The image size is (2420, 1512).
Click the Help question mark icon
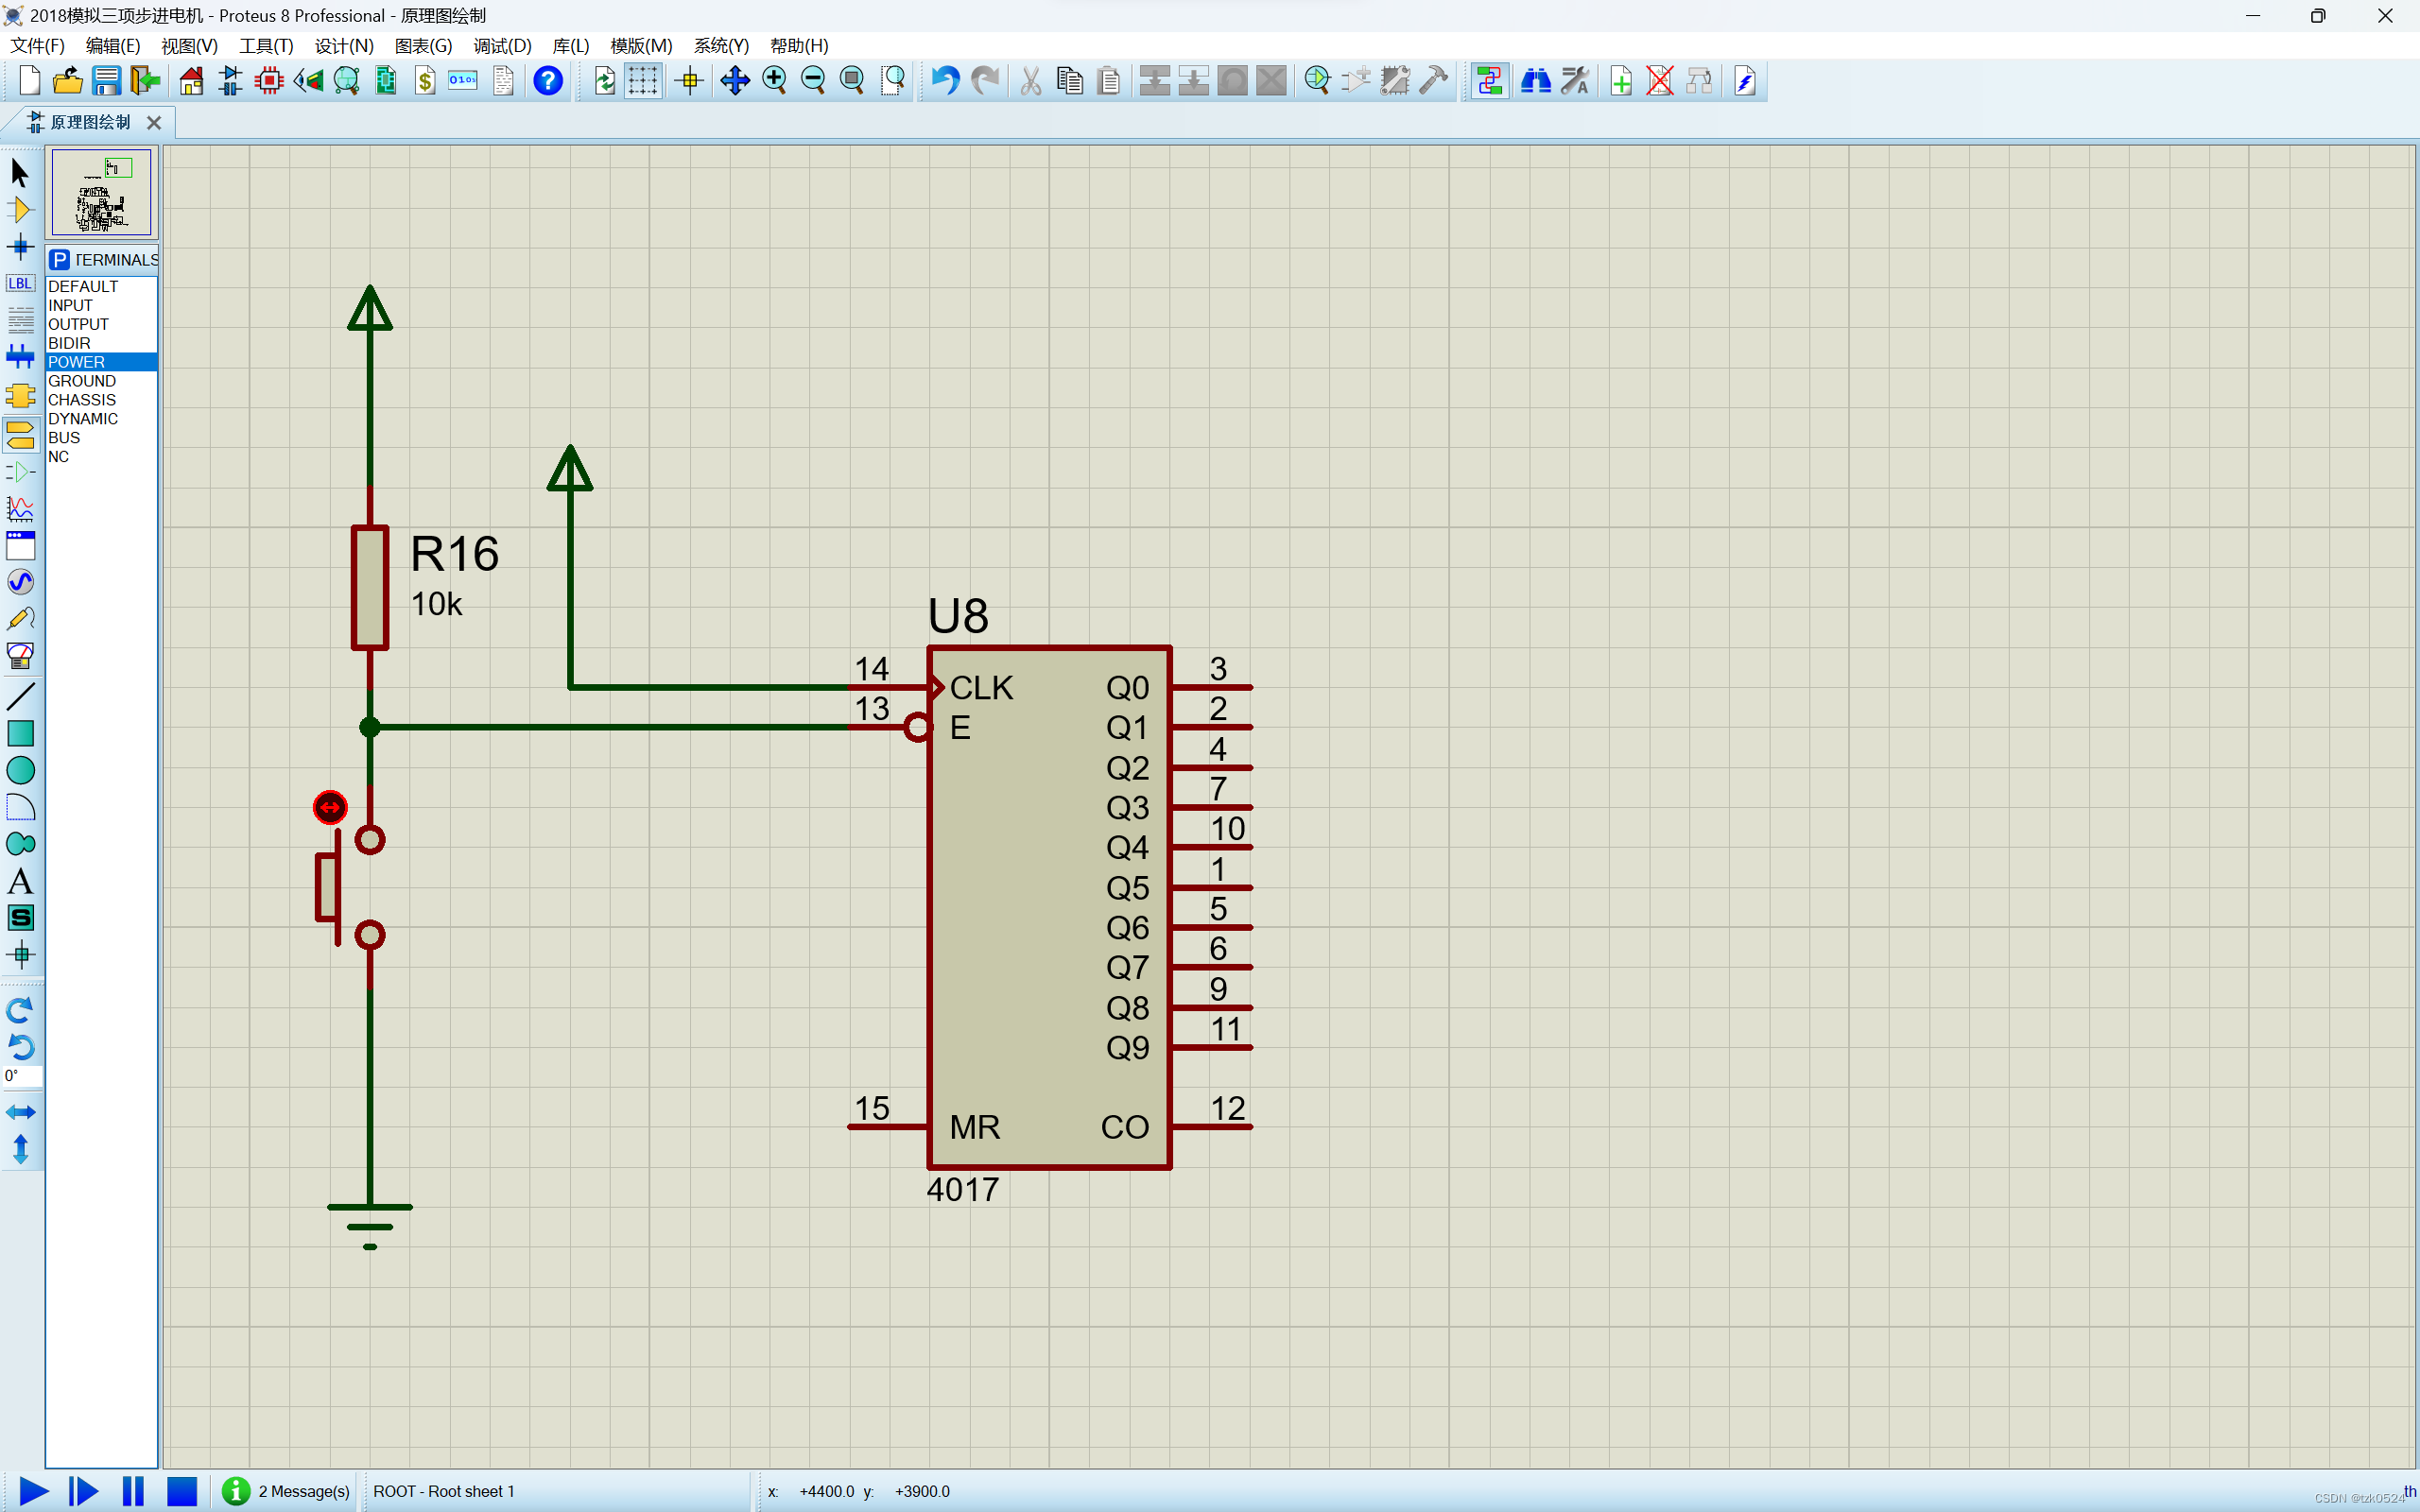click(x=547, y=81)
